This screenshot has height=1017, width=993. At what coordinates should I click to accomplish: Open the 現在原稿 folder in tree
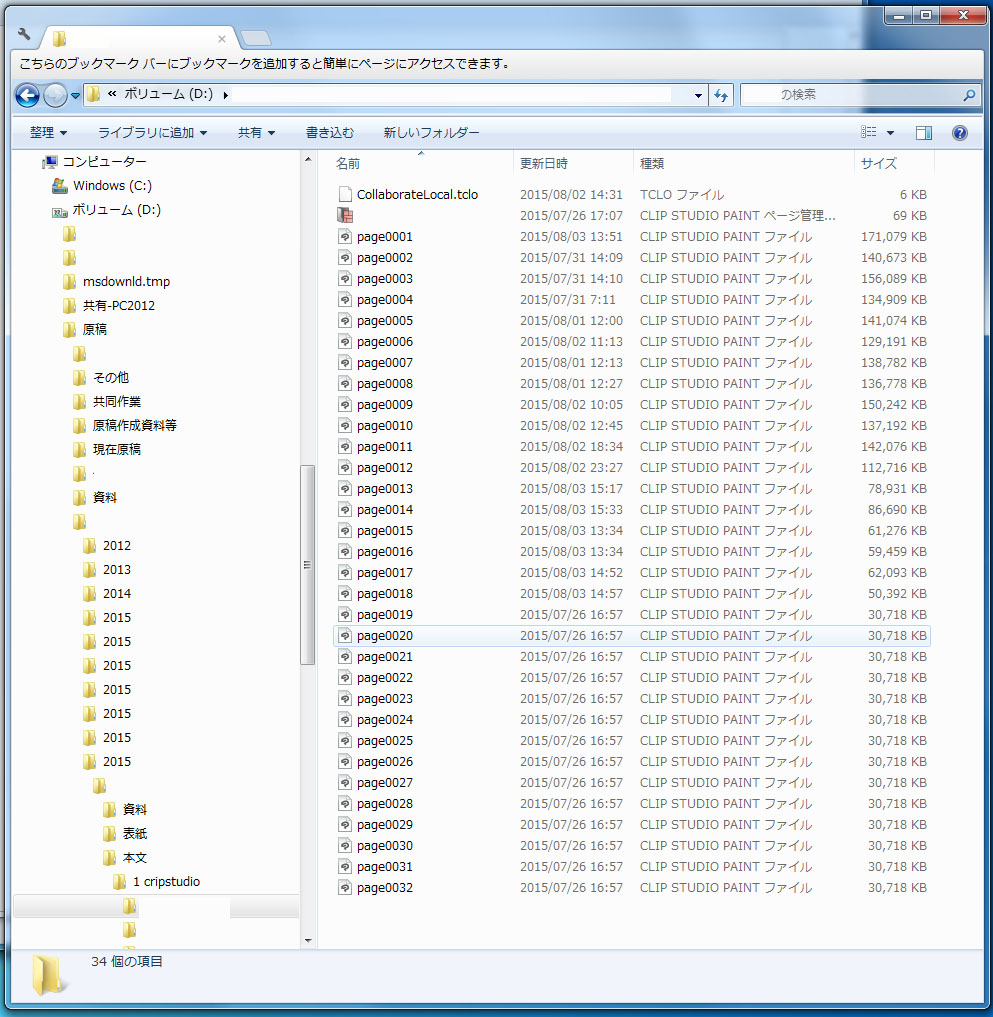(x=116, y=449)
